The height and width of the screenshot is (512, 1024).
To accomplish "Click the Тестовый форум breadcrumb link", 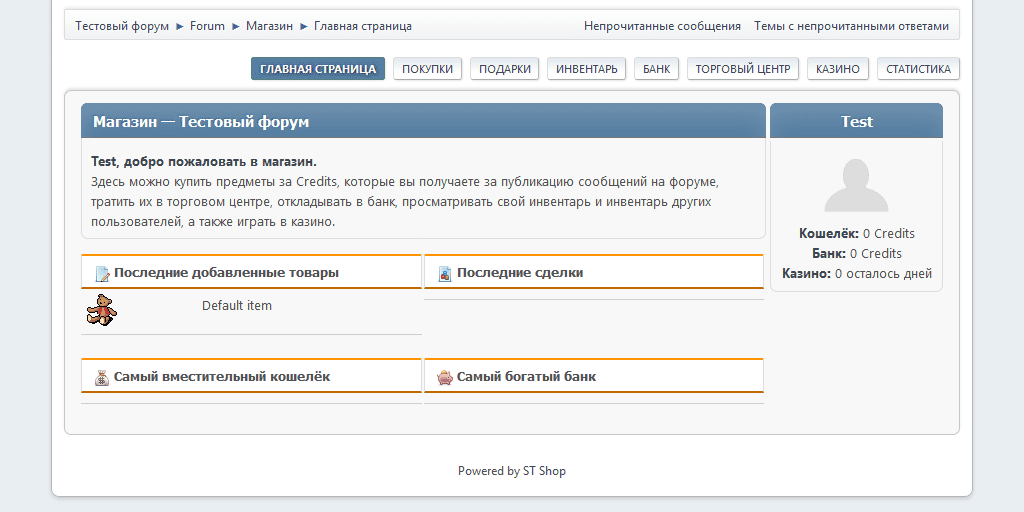I will click(122, 26).
